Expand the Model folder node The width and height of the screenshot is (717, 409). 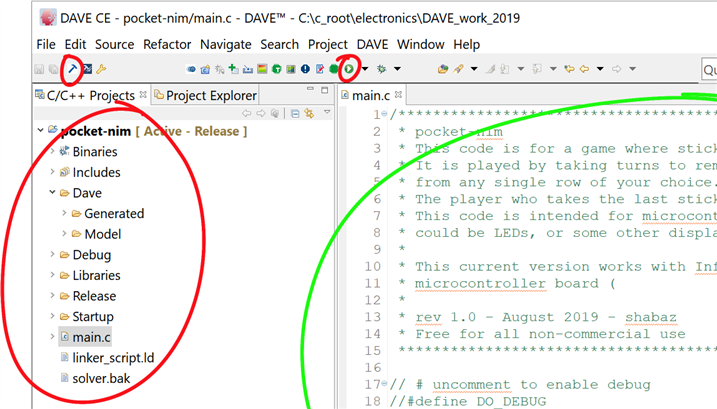(64, 233)
